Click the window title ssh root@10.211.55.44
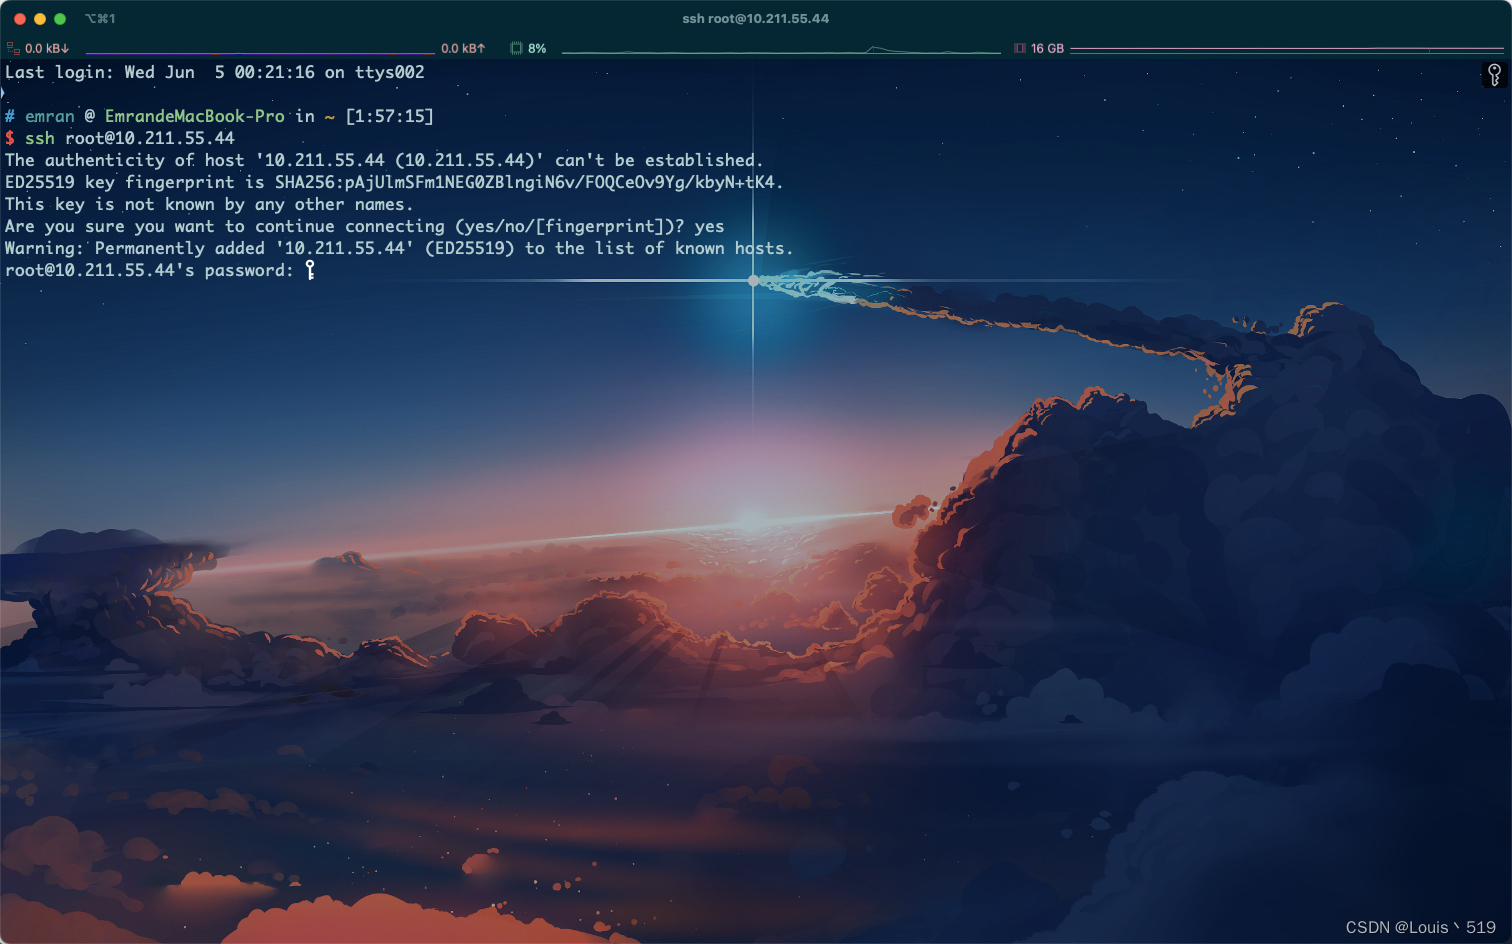The image size is (1512, 944). pyautogui.click(x=756, y=18)
